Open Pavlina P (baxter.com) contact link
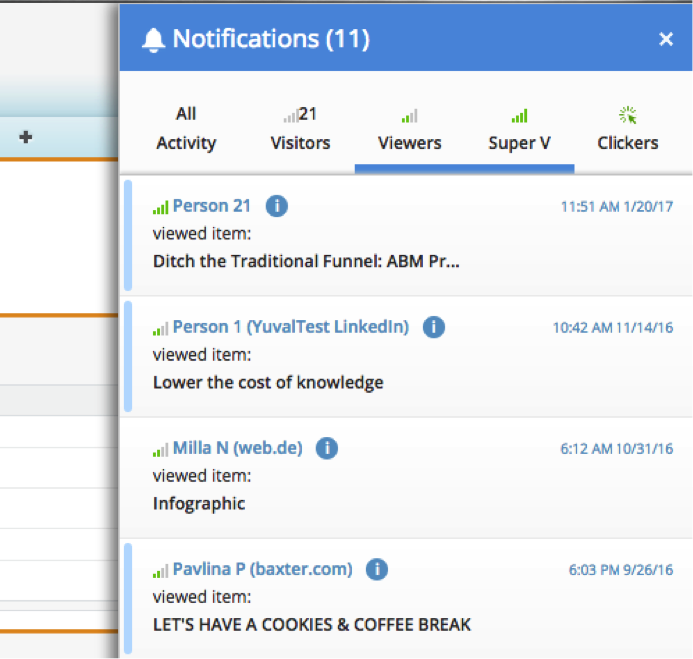Image resolution: width=693 pixels, height=659 pixels. point(262,569)
